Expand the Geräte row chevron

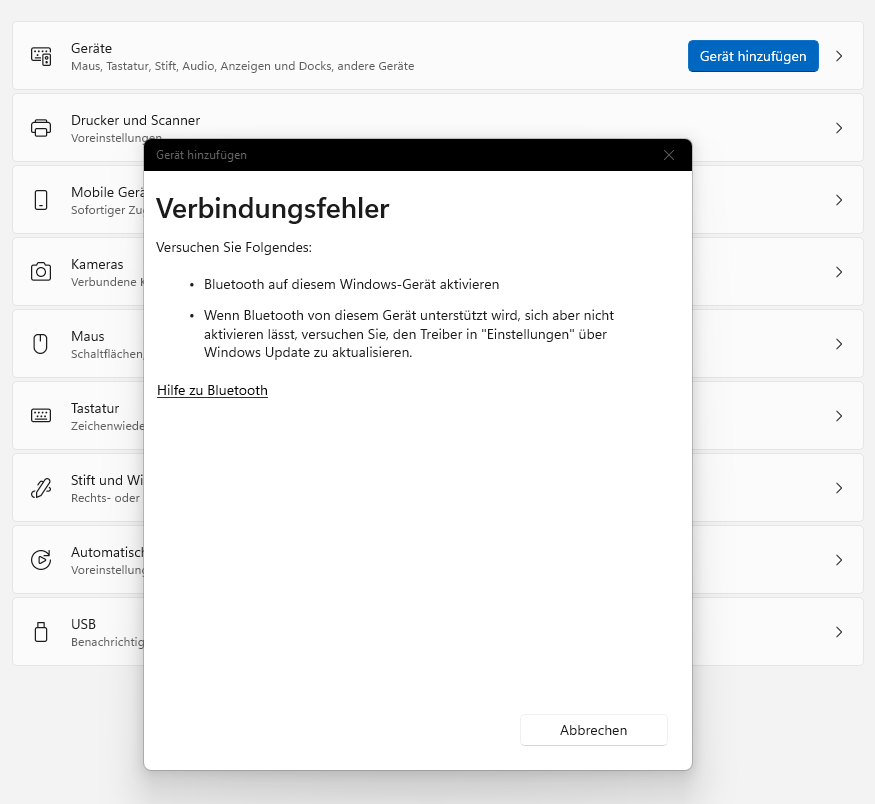839,56
